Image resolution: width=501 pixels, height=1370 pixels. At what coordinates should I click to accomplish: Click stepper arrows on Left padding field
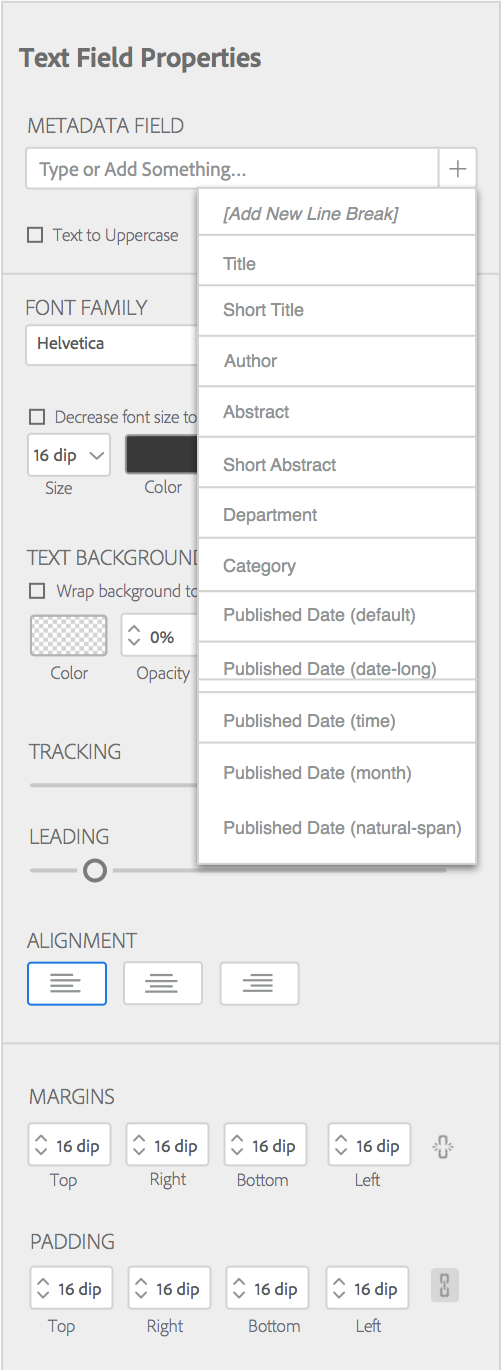coord(341,1289)
